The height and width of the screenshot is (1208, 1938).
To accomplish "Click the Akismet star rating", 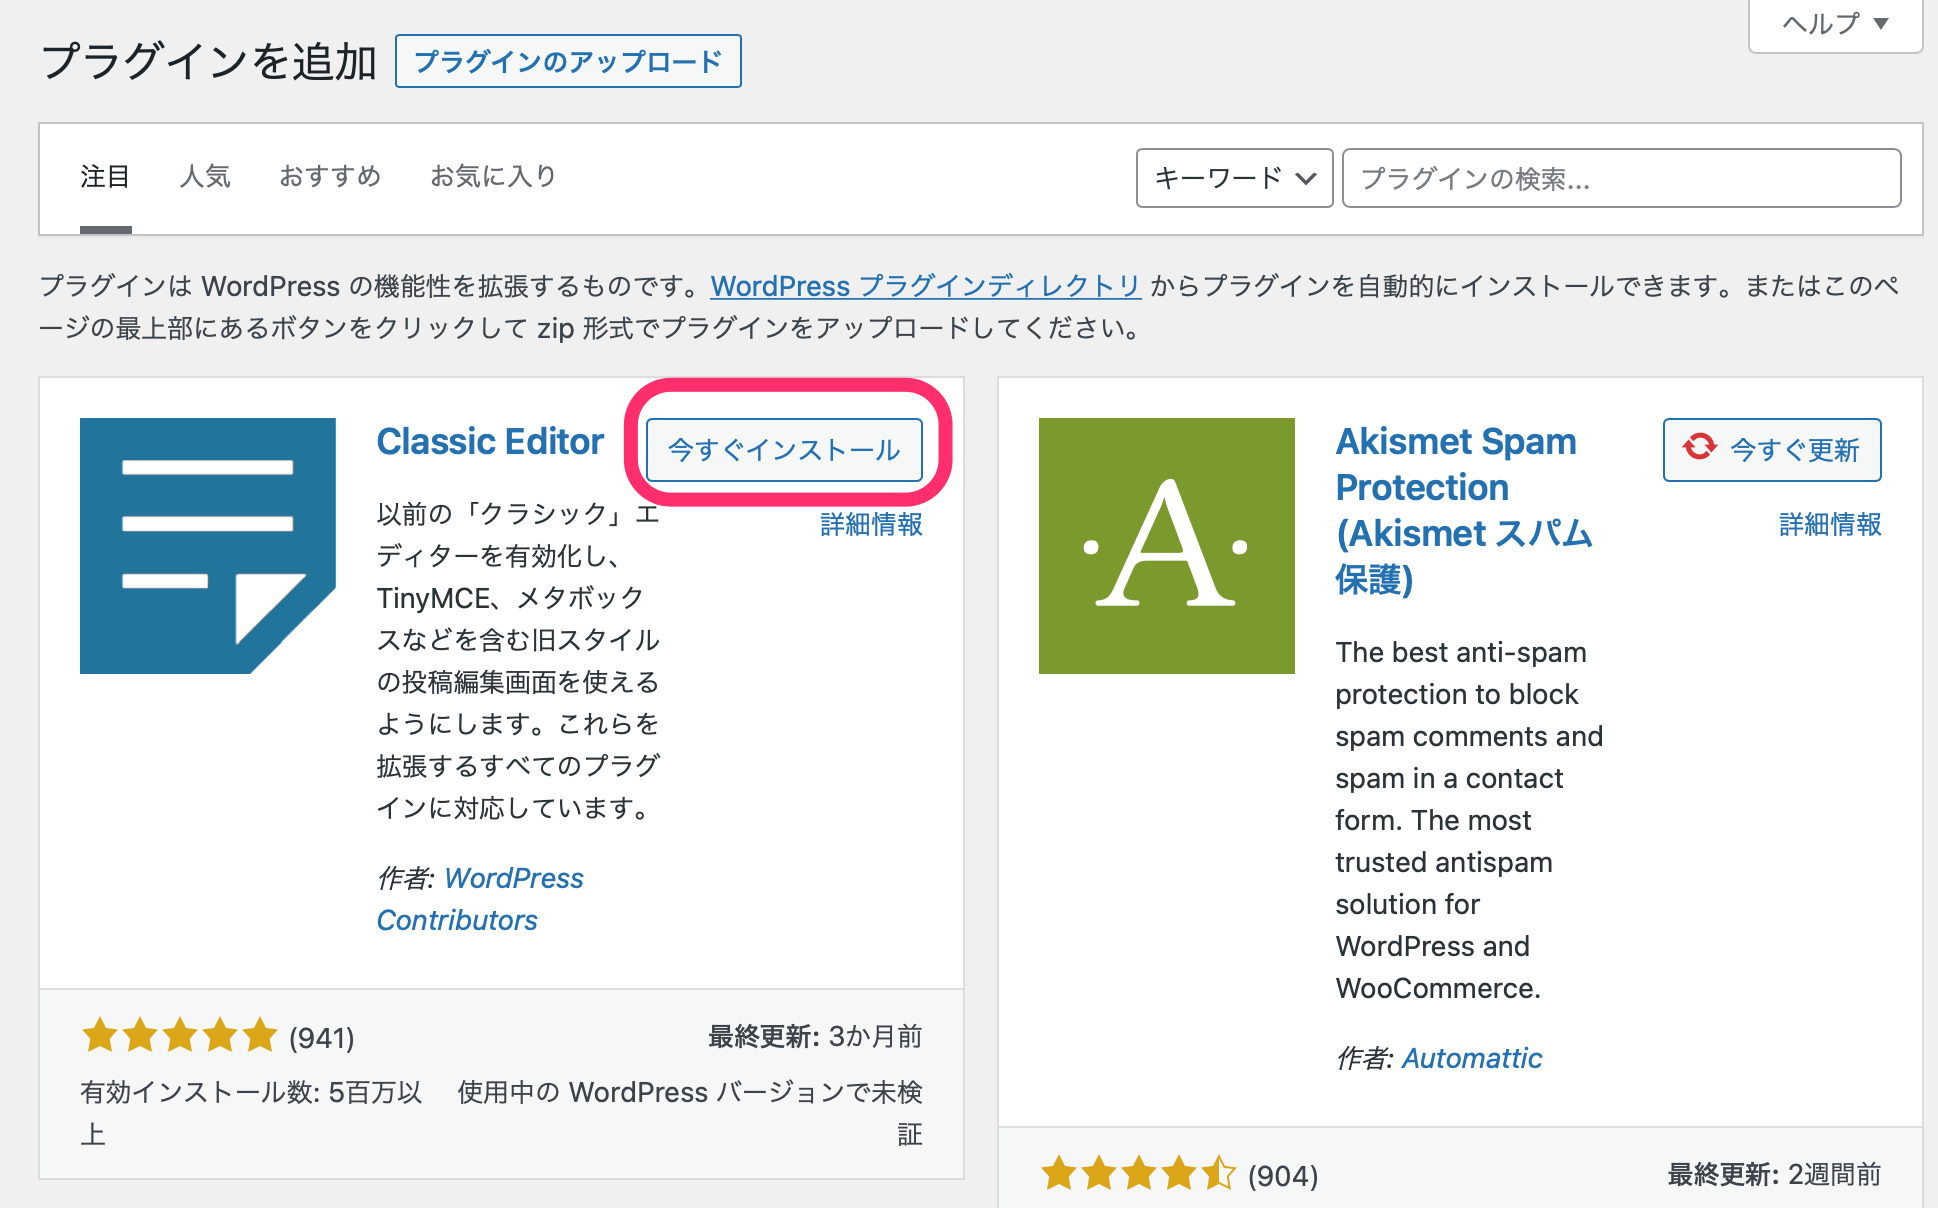I will click(x=1138, y=1174).
